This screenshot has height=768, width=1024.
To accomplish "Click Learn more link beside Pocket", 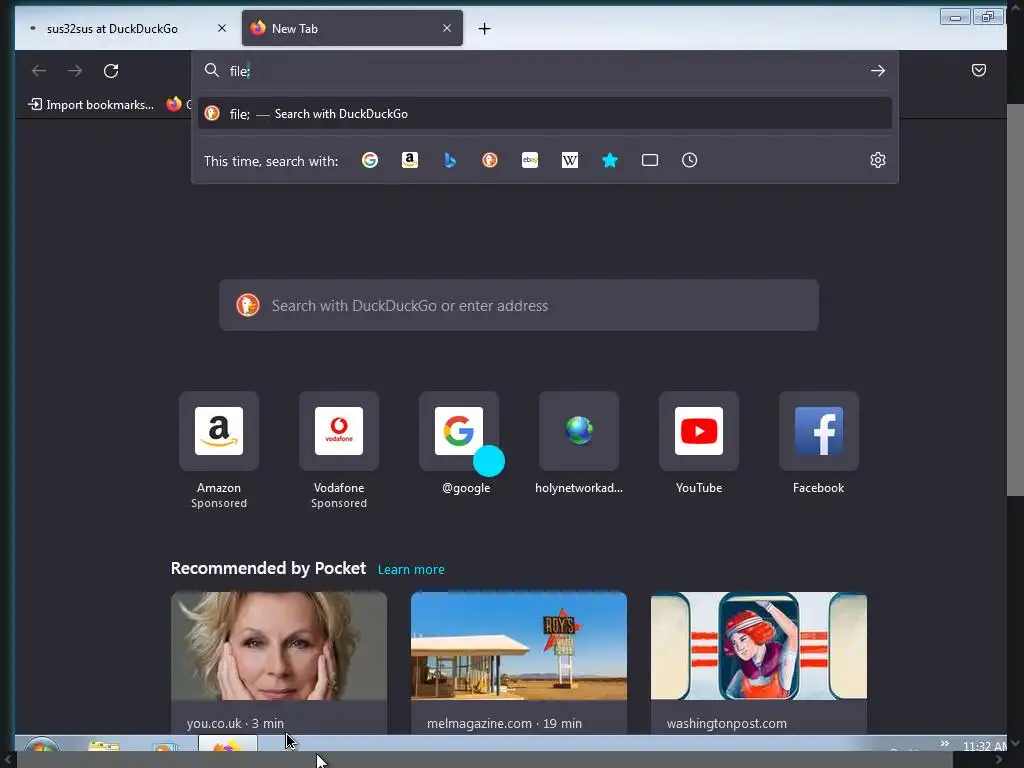I will coord(411,569).
